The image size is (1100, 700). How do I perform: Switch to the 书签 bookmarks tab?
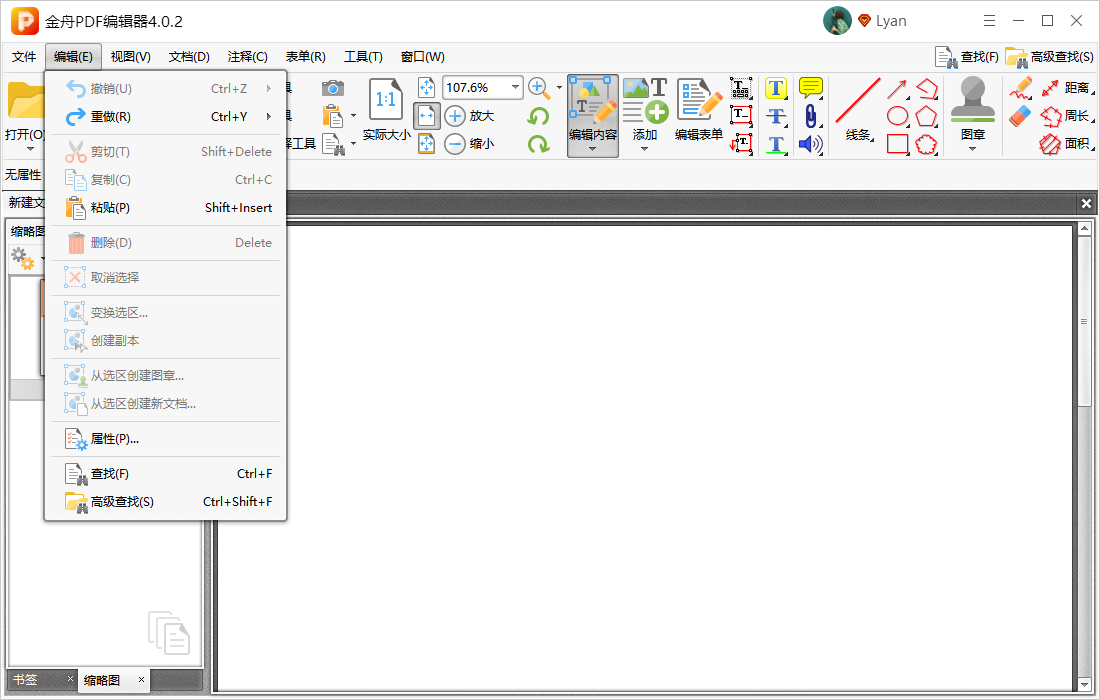[x=25, y=680]
